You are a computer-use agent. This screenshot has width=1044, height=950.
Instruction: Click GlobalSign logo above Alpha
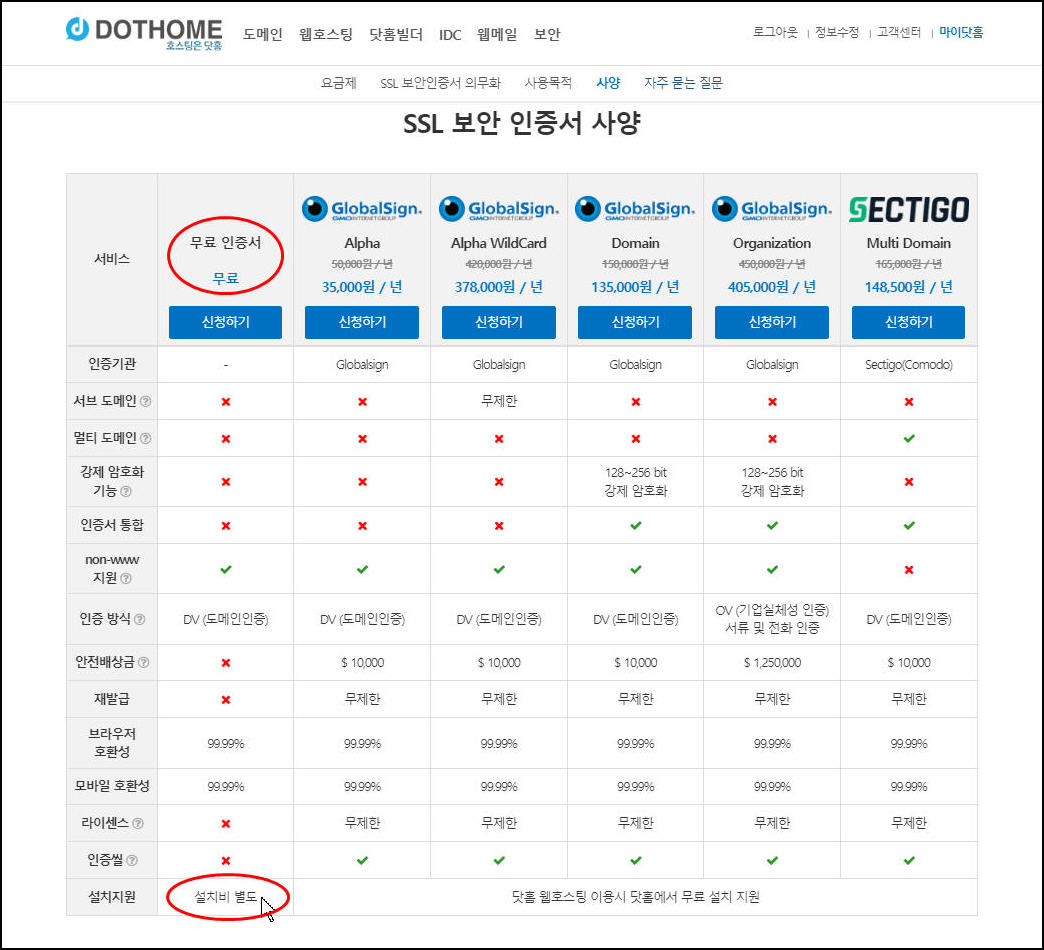(x=362, y=209)
